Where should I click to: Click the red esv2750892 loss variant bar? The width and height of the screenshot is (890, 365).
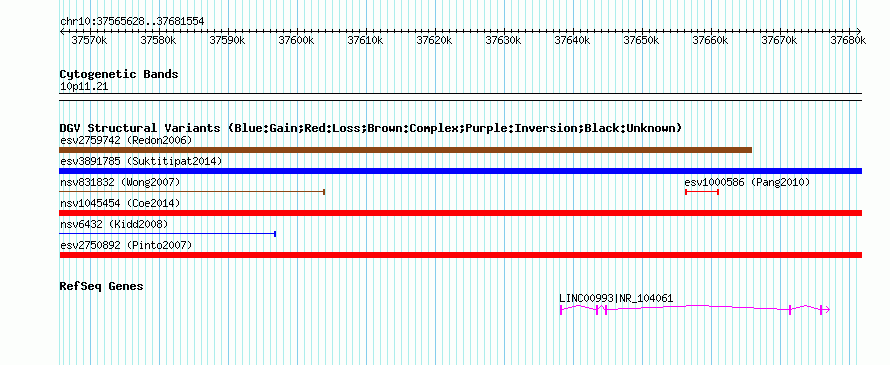point(460,255)
